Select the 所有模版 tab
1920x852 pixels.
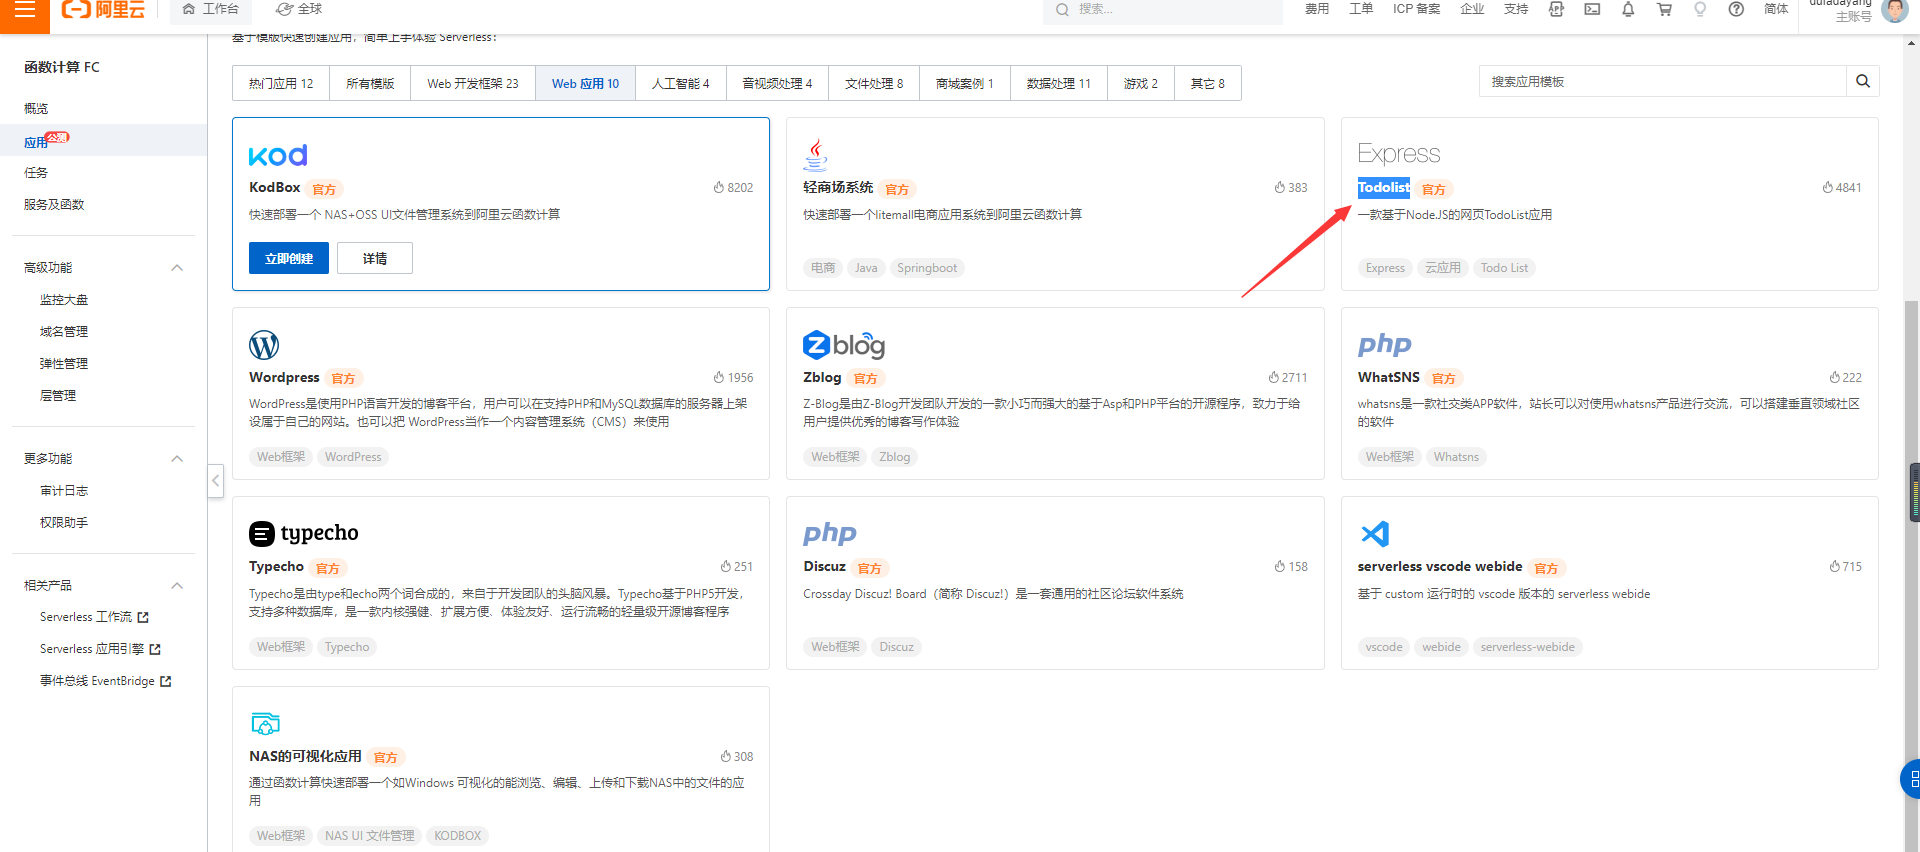(x=370, y=83)
